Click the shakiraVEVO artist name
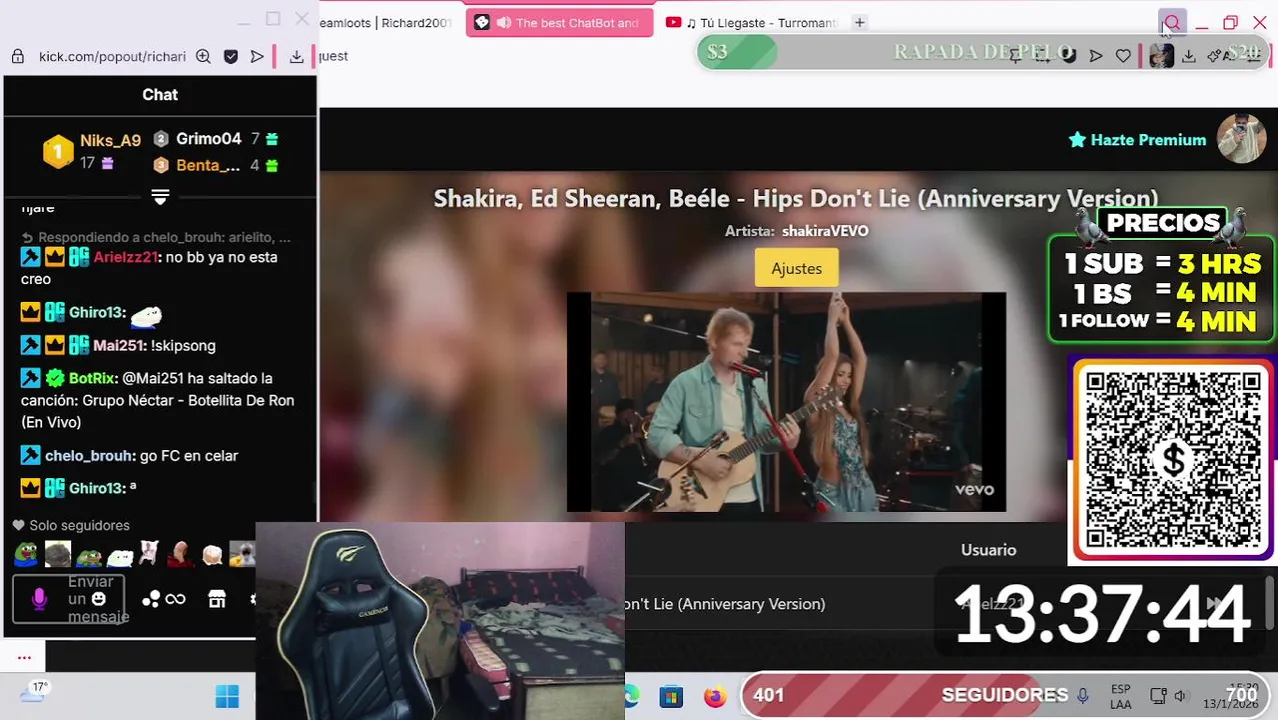This screenshot has height=720, width=1278. pyautogui.click(x=825, y=231)
